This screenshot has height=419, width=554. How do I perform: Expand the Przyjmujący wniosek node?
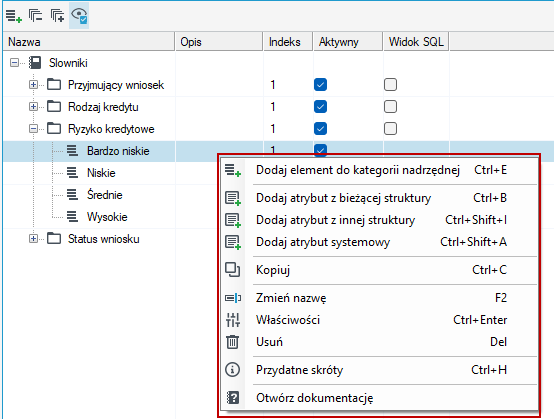(33, 85)
